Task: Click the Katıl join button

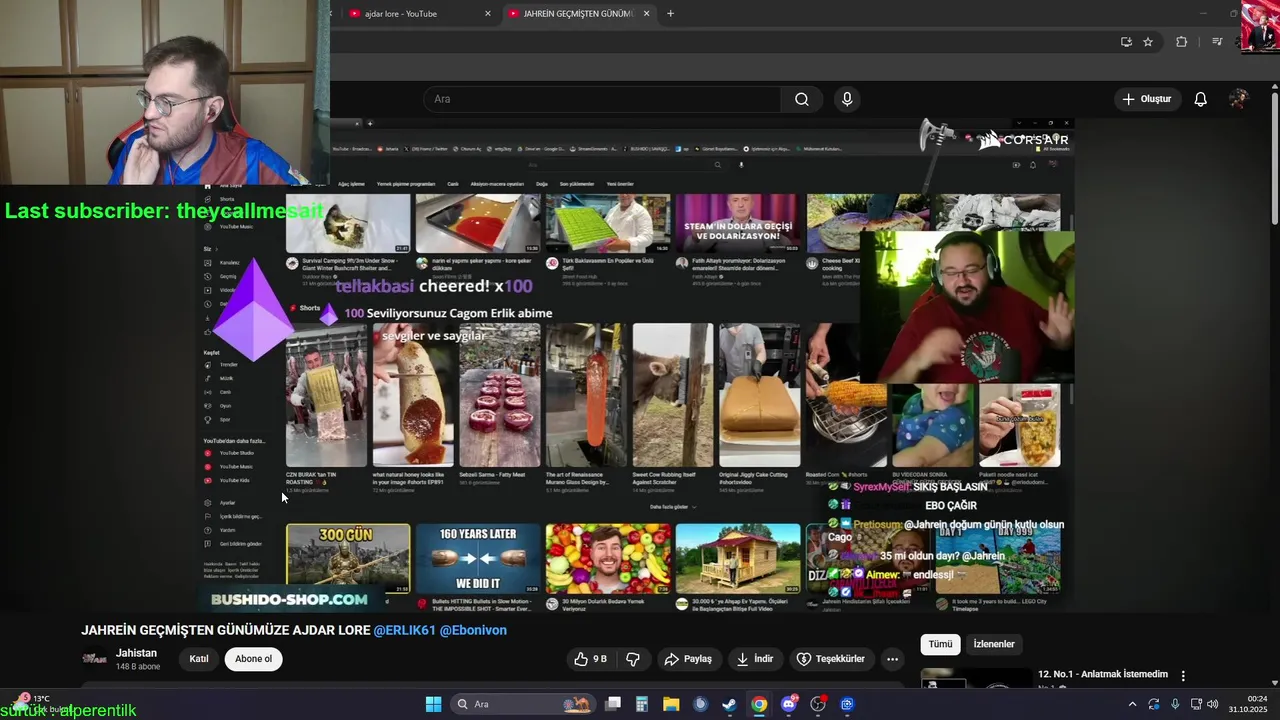Action: click(199, 659)
